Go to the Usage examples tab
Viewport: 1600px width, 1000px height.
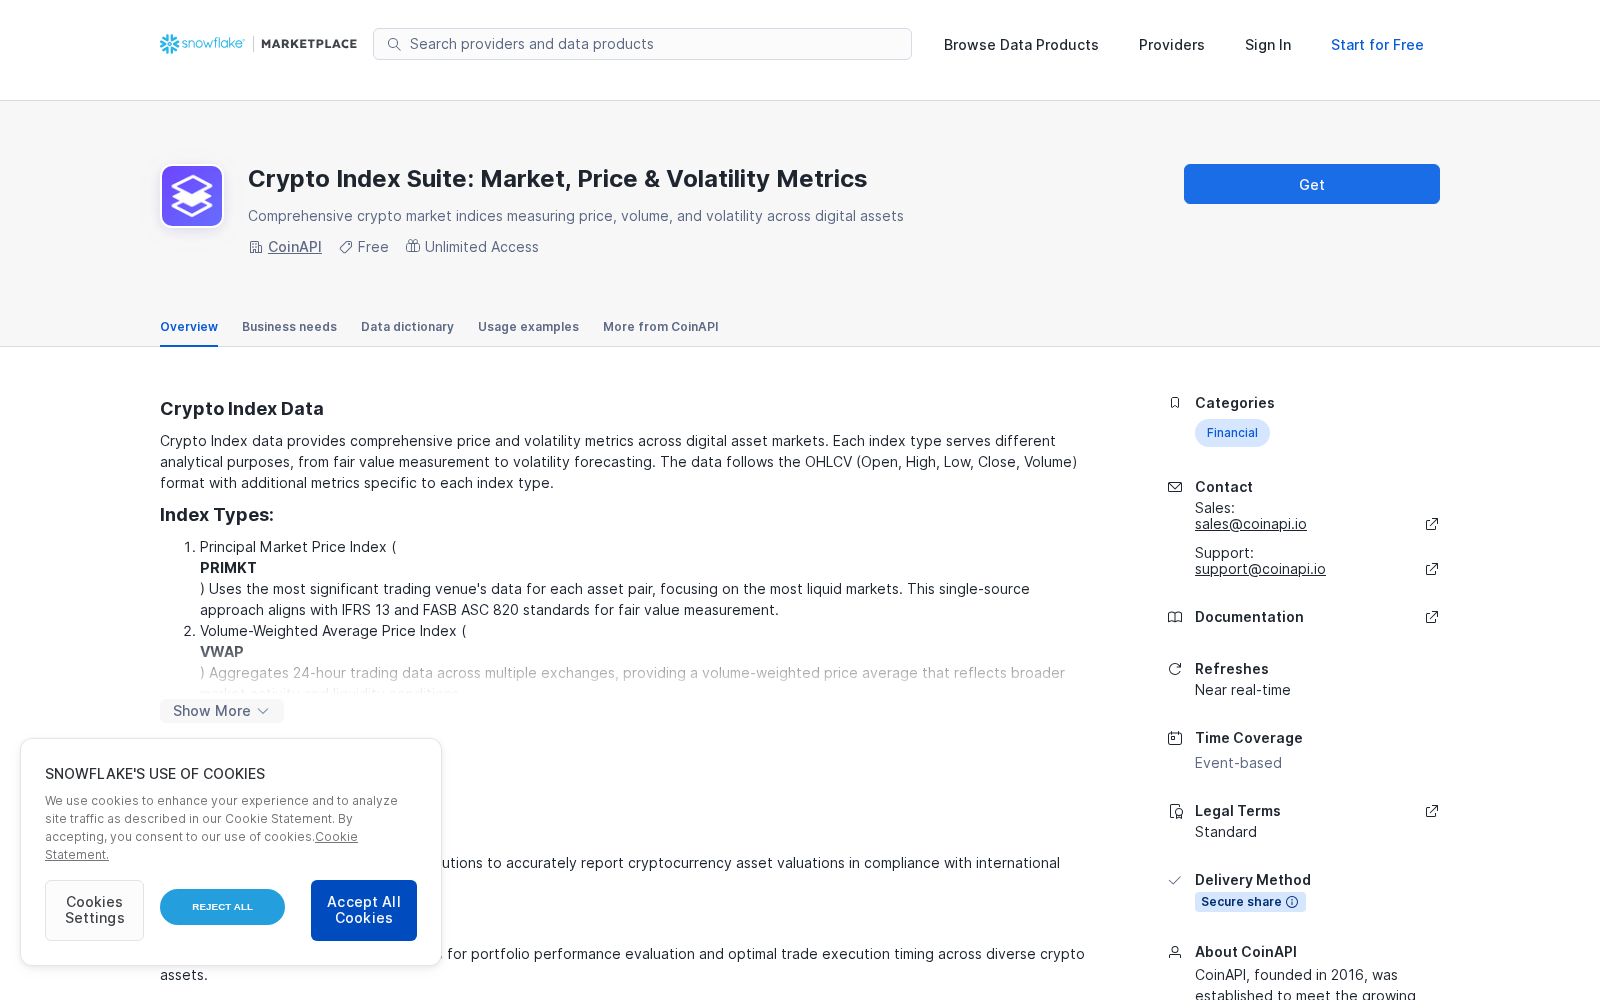[x=528, y=327]
